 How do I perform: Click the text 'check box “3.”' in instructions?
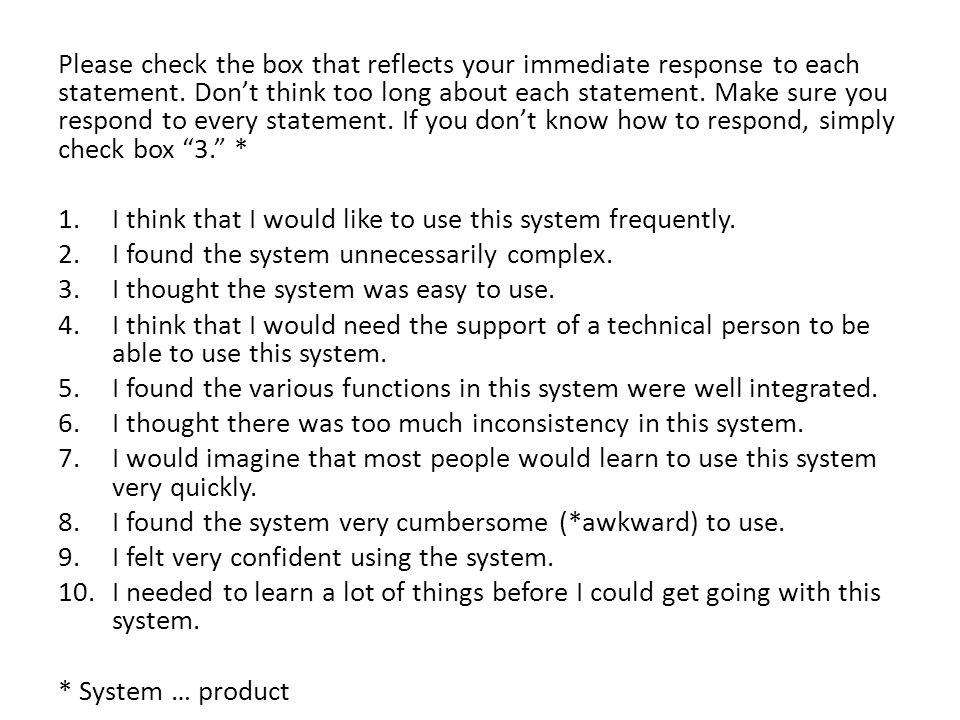click(146, 149)
